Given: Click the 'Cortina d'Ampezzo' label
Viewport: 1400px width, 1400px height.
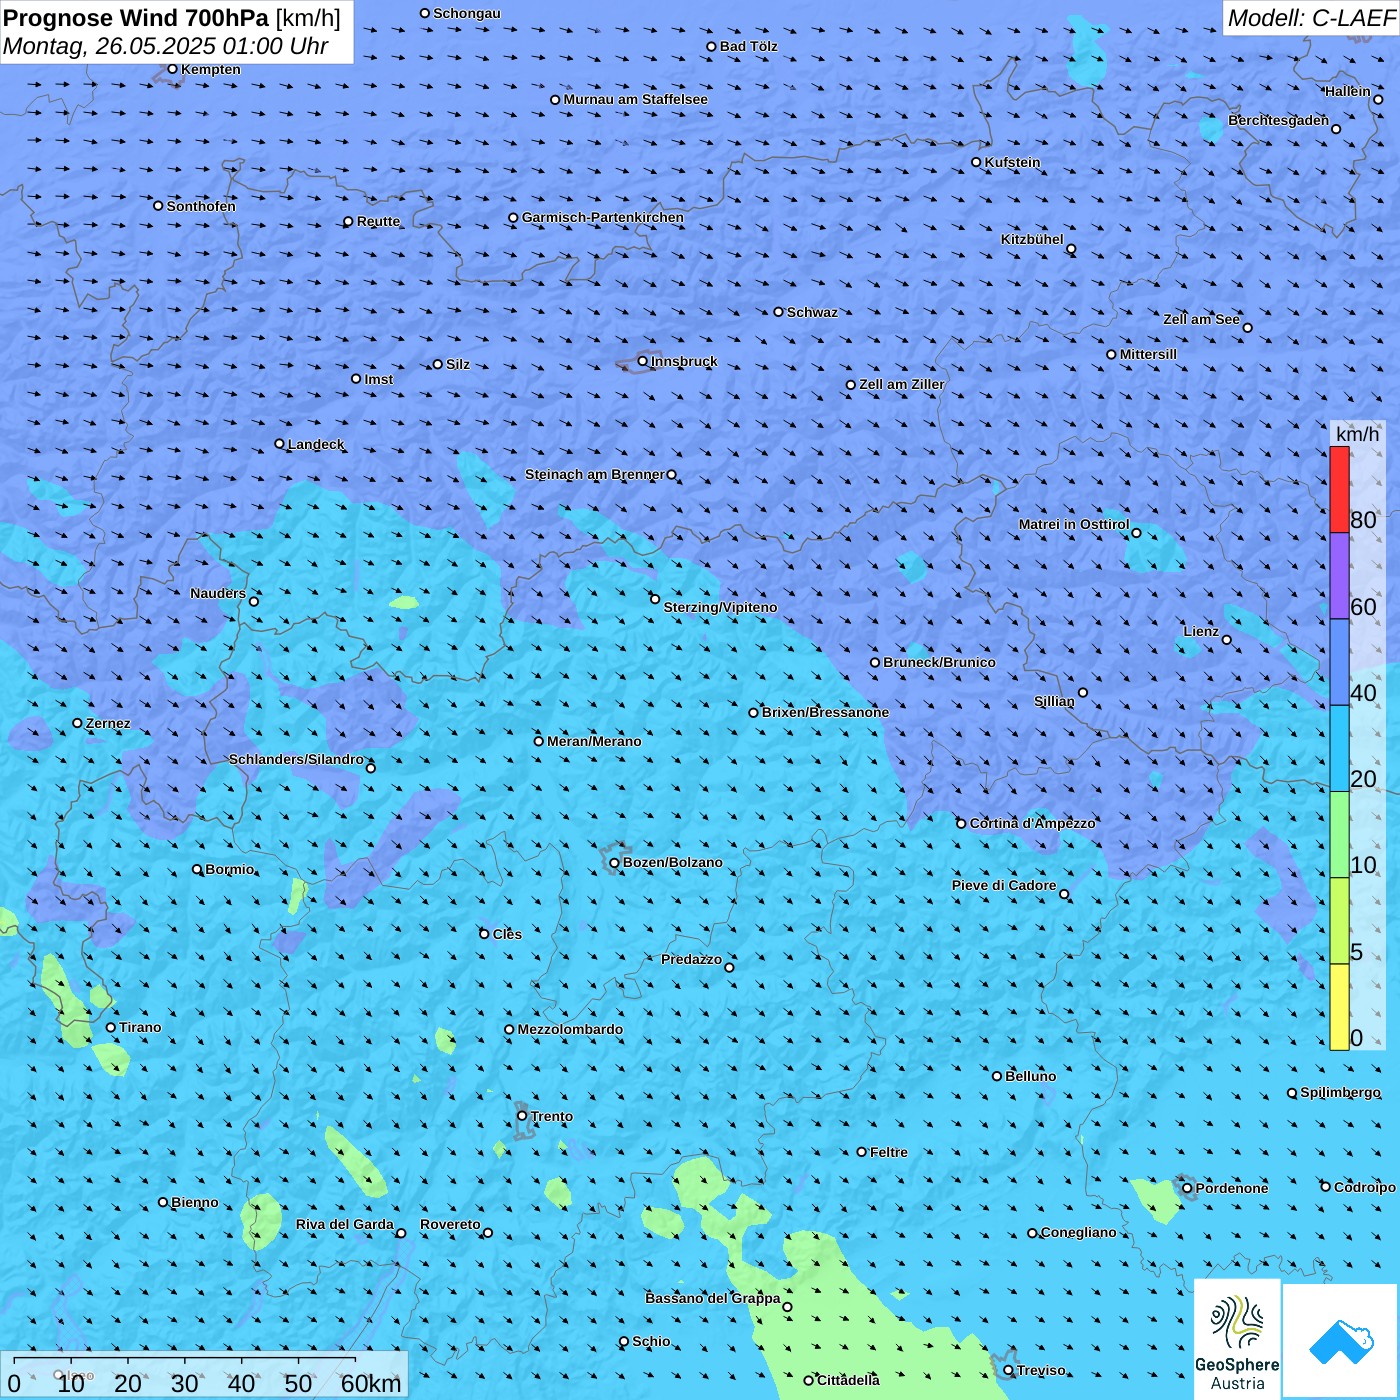Looking at the screenshot, I should [x=1033, y=823].
